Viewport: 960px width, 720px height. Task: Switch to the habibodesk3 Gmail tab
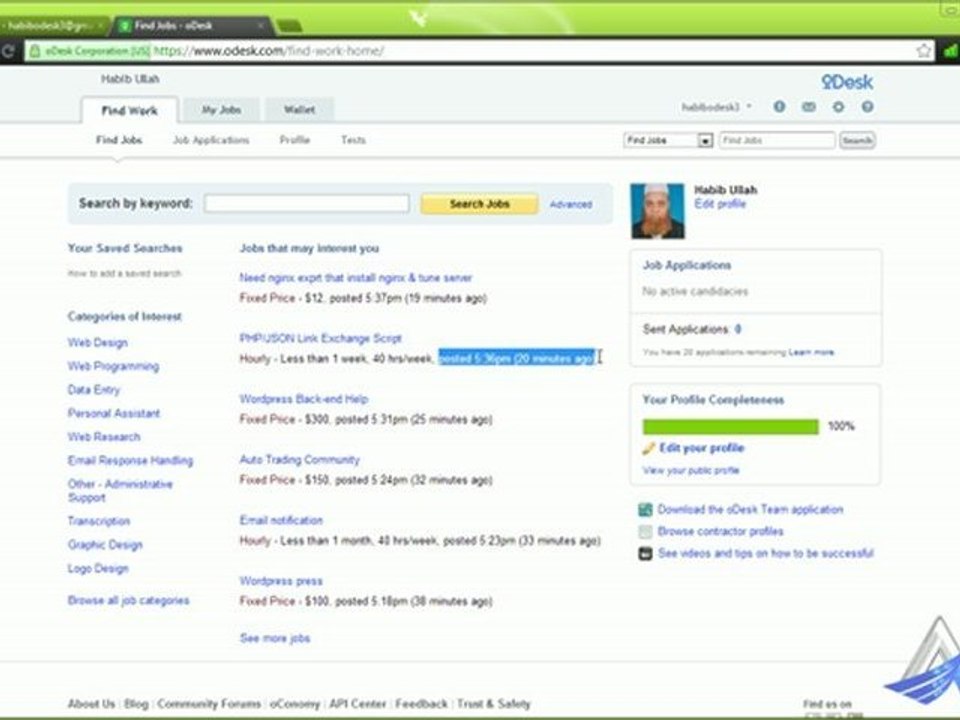point(52,26)
